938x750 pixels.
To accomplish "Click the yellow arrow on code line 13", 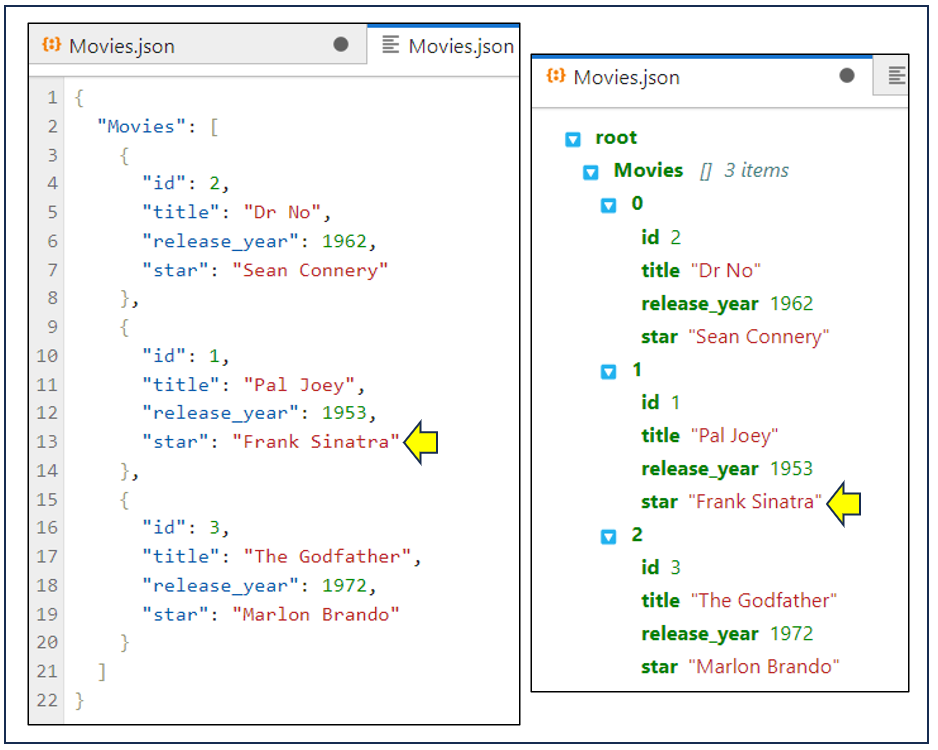I will point(421,442).
